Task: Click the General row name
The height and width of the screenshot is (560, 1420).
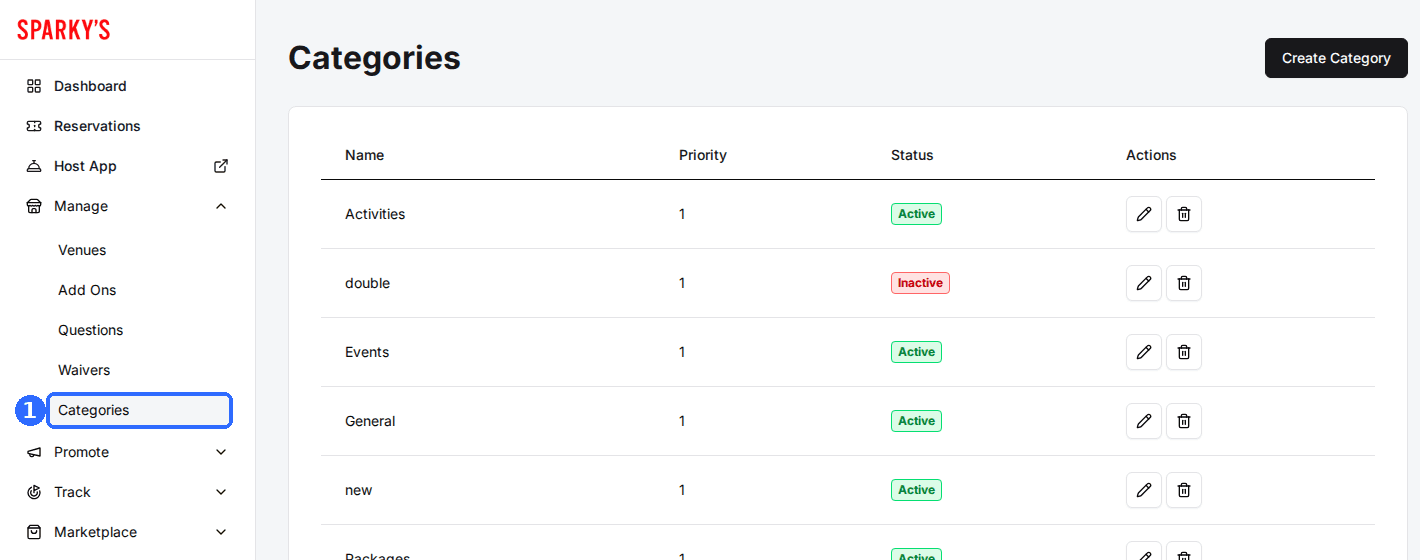Action: click(370, 421)
